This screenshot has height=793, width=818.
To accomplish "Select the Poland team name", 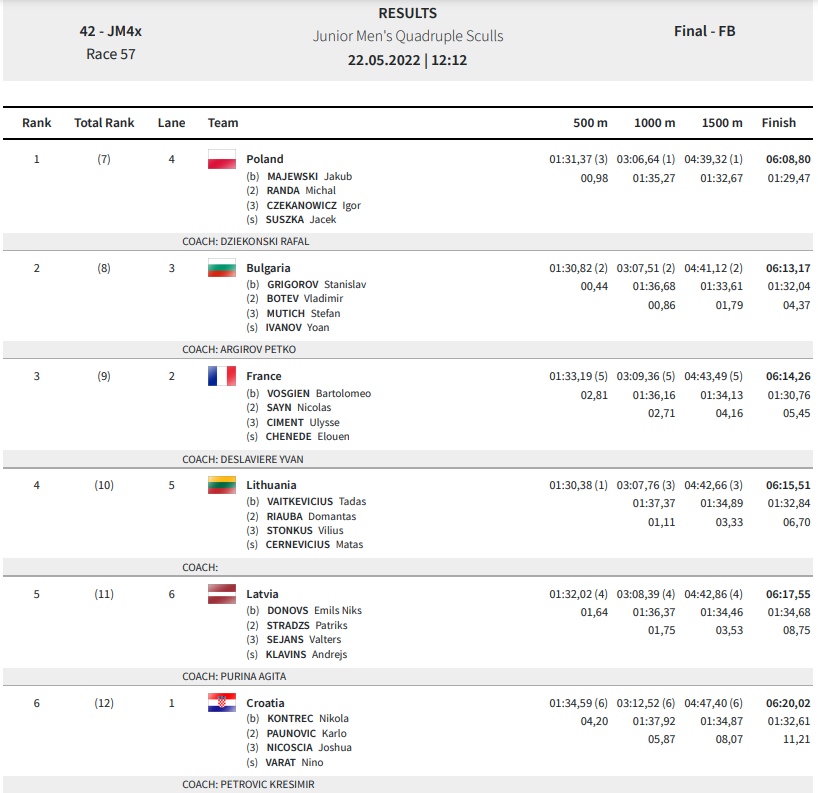I will [265, 159].
